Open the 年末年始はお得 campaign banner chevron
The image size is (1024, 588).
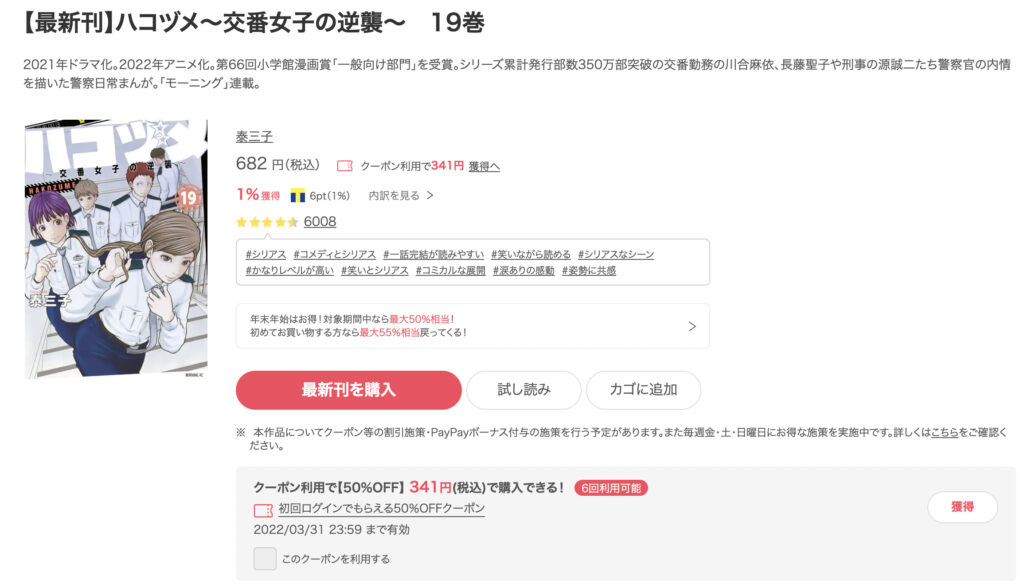tap(692, 326)
